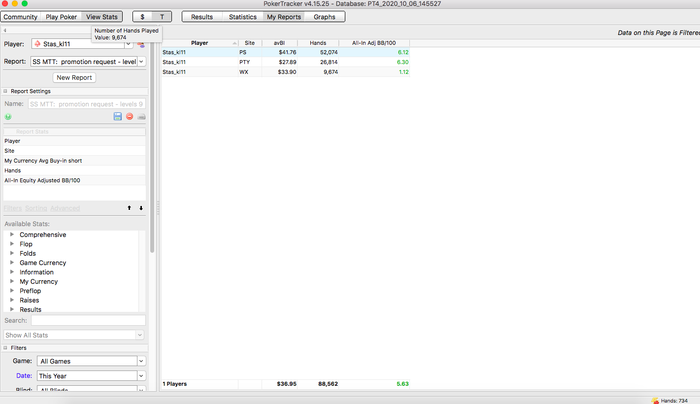Move selected stat down with the down arrow
The height and width of the screenshot is (404, 700).
click(x=141, y=208)
